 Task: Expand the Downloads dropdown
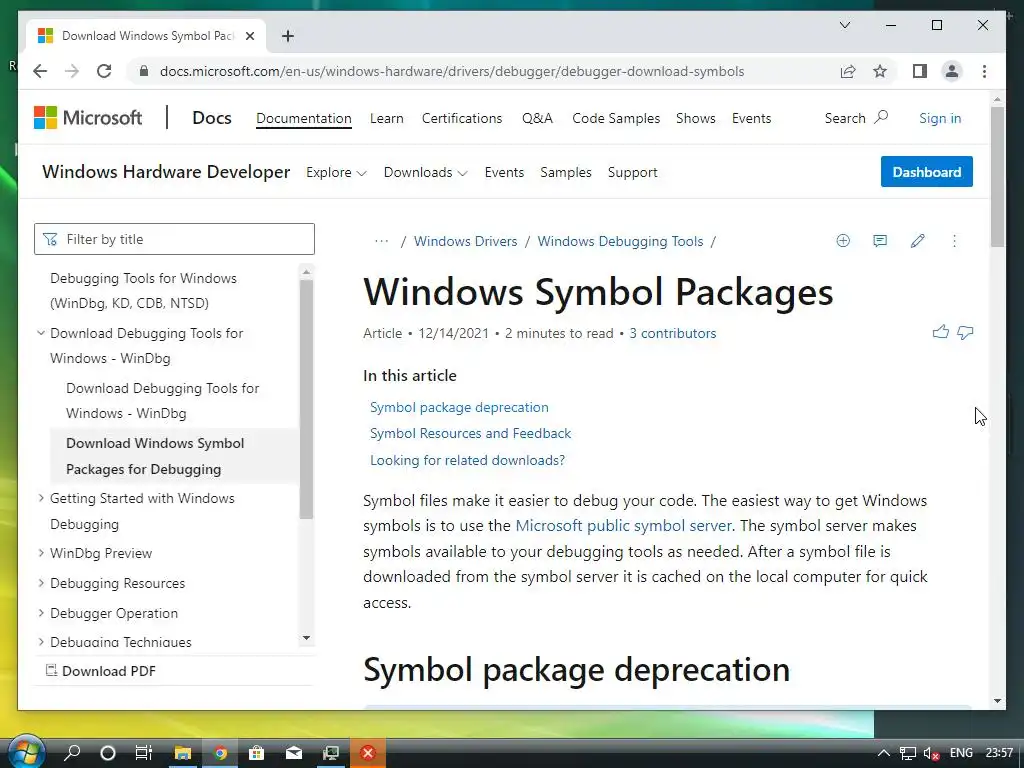pos(425,172)
